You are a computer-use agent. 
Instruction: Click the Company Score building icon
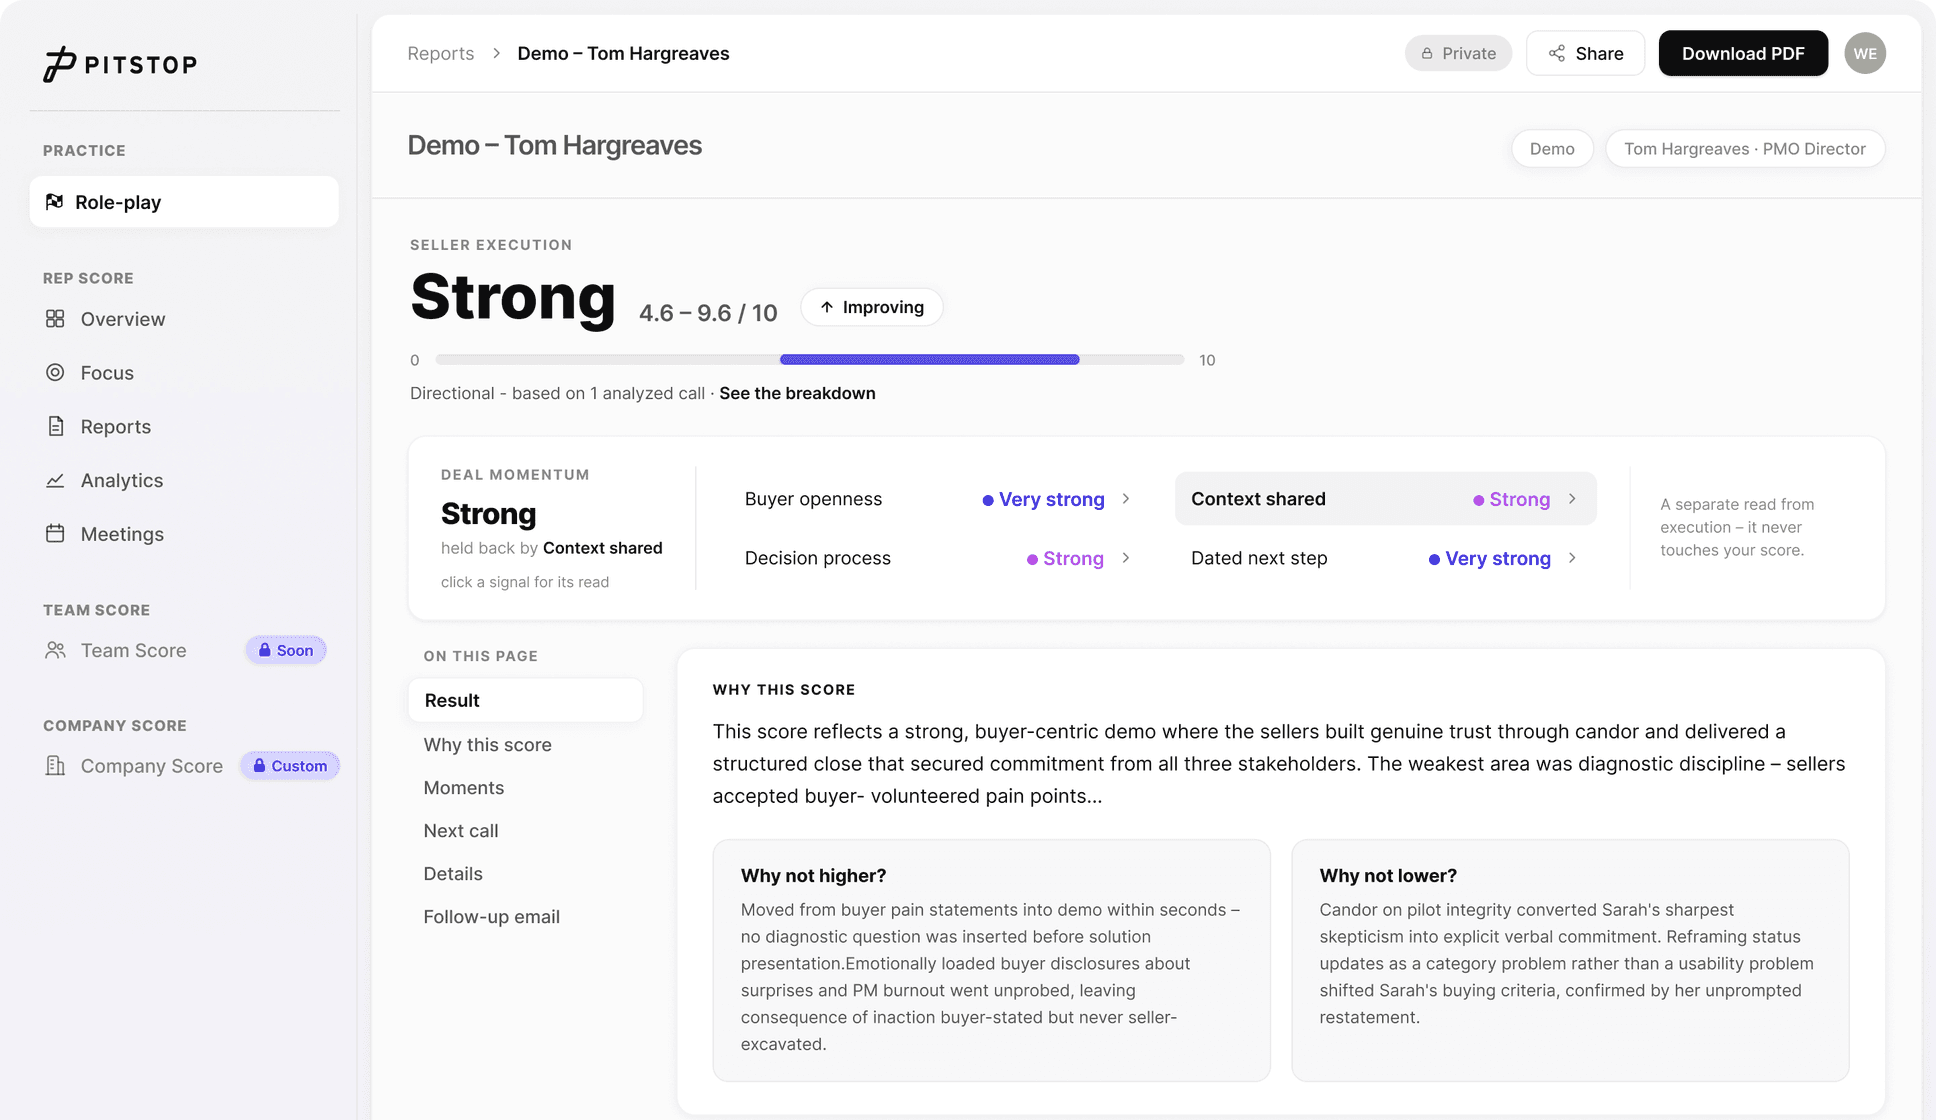pyautogui.click(x=55, y=766)
